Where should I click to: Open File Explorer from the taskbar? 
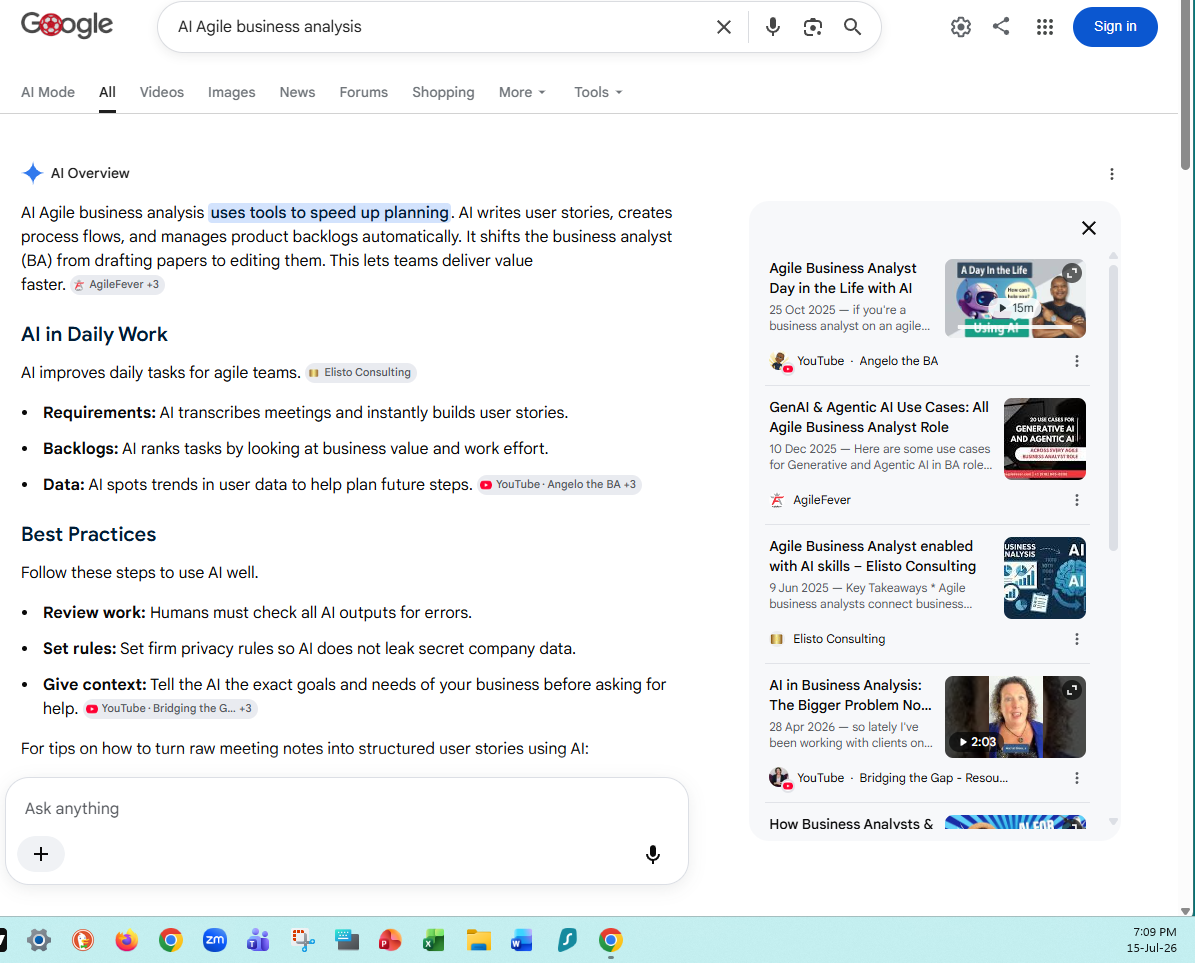[x=478, y=941]
